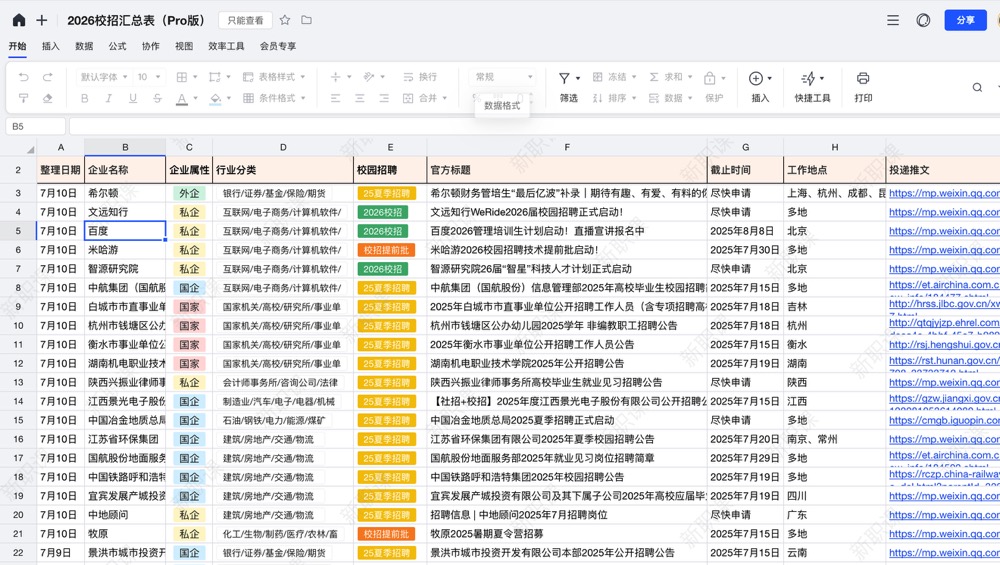The image size is (1000, 565).
Task: Open the conditional format dropdown
Action: (274, 98)
